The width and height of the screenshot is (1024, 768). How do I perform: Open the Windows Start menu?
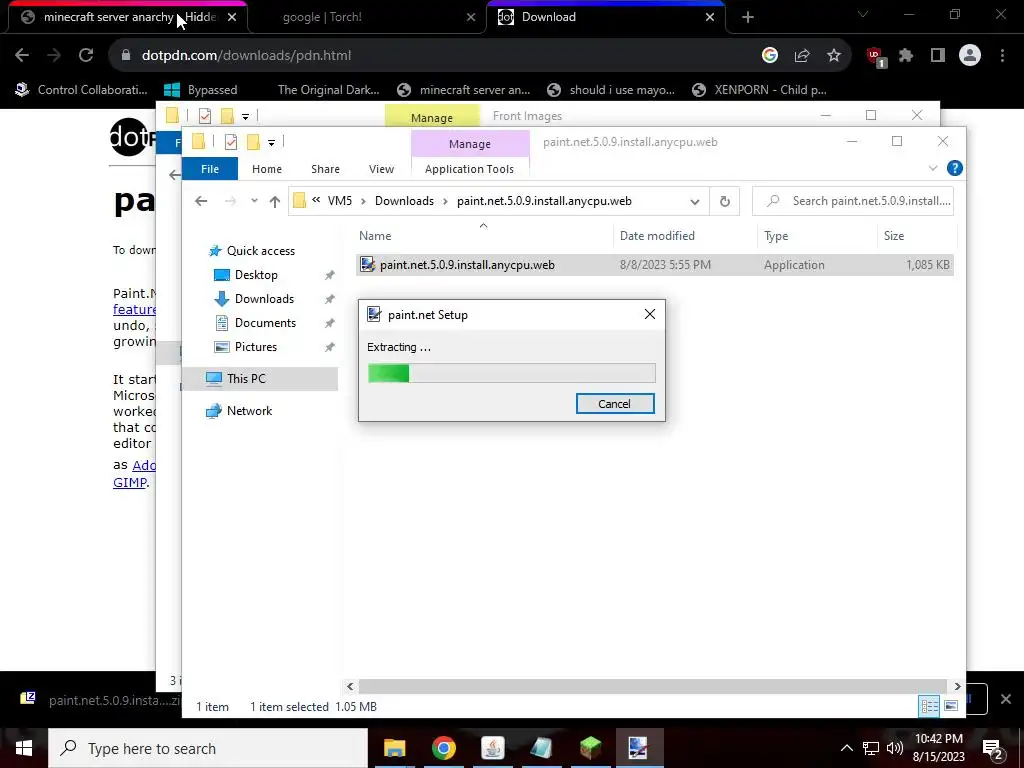24,748
